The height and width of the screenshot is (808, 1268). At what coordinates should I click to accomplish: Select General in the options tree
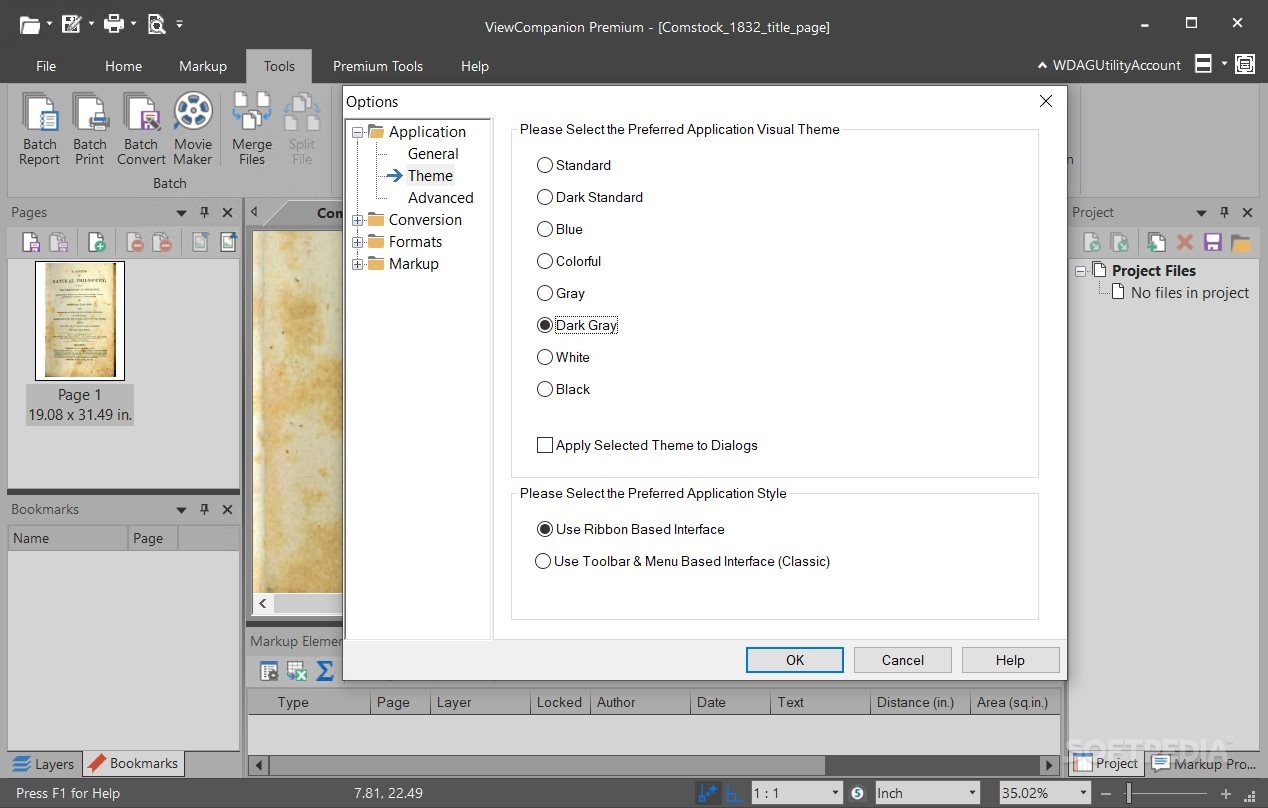pyautogui.click(x=433, y=154)
